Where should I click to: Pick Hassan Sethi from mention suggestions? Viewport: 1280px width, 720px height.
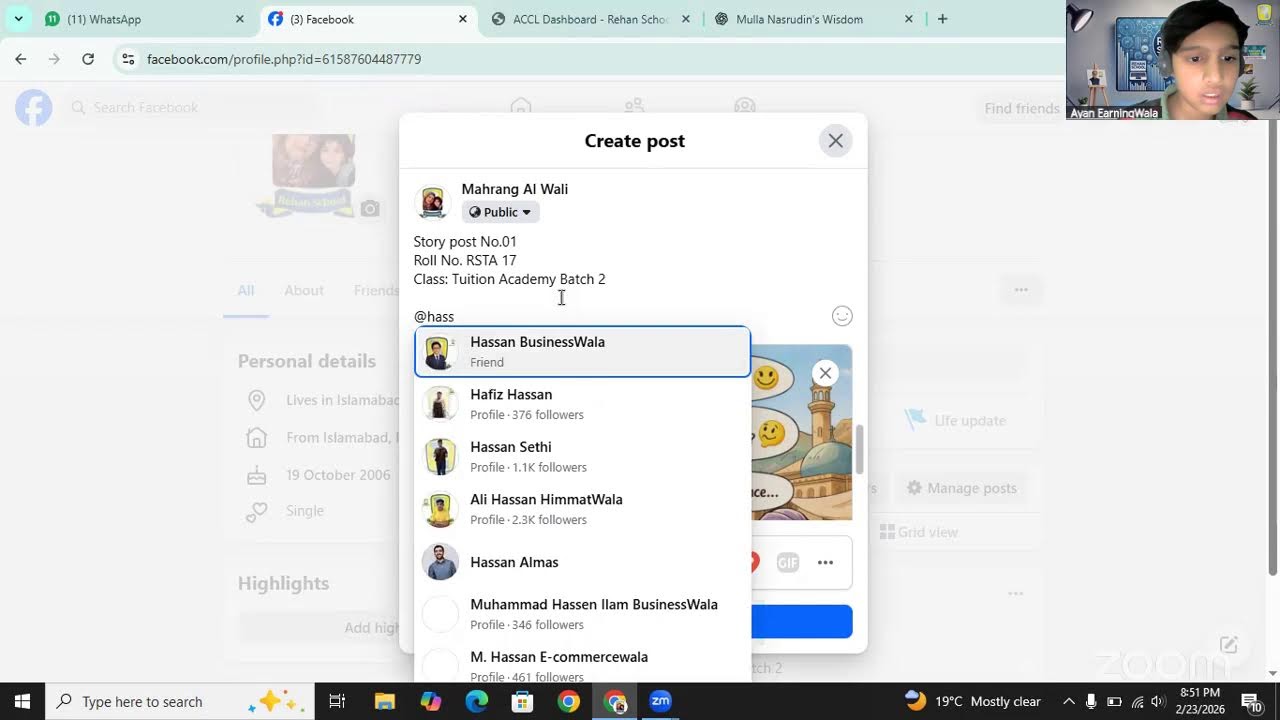point(582,457)
